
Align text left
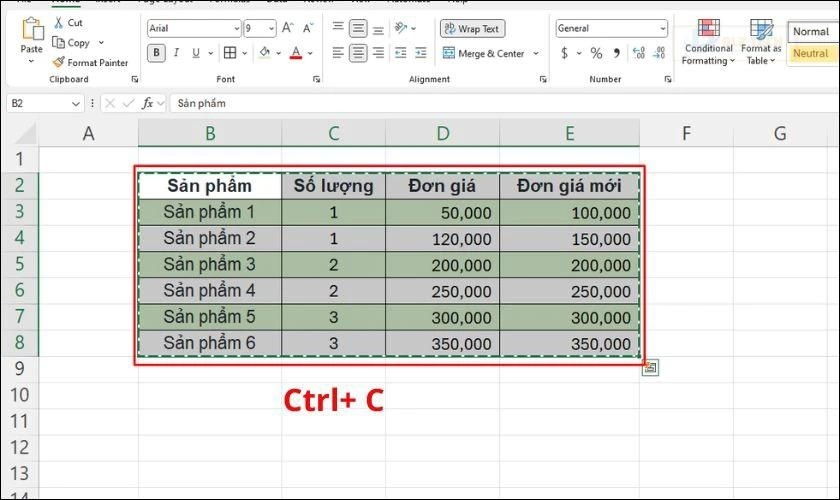[x=338, y=53]
